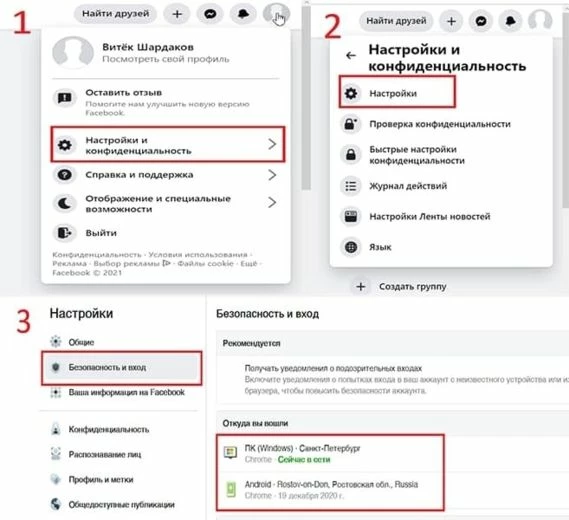
Task: Click Найти друзей button in first panel
Action: [115, 14]
